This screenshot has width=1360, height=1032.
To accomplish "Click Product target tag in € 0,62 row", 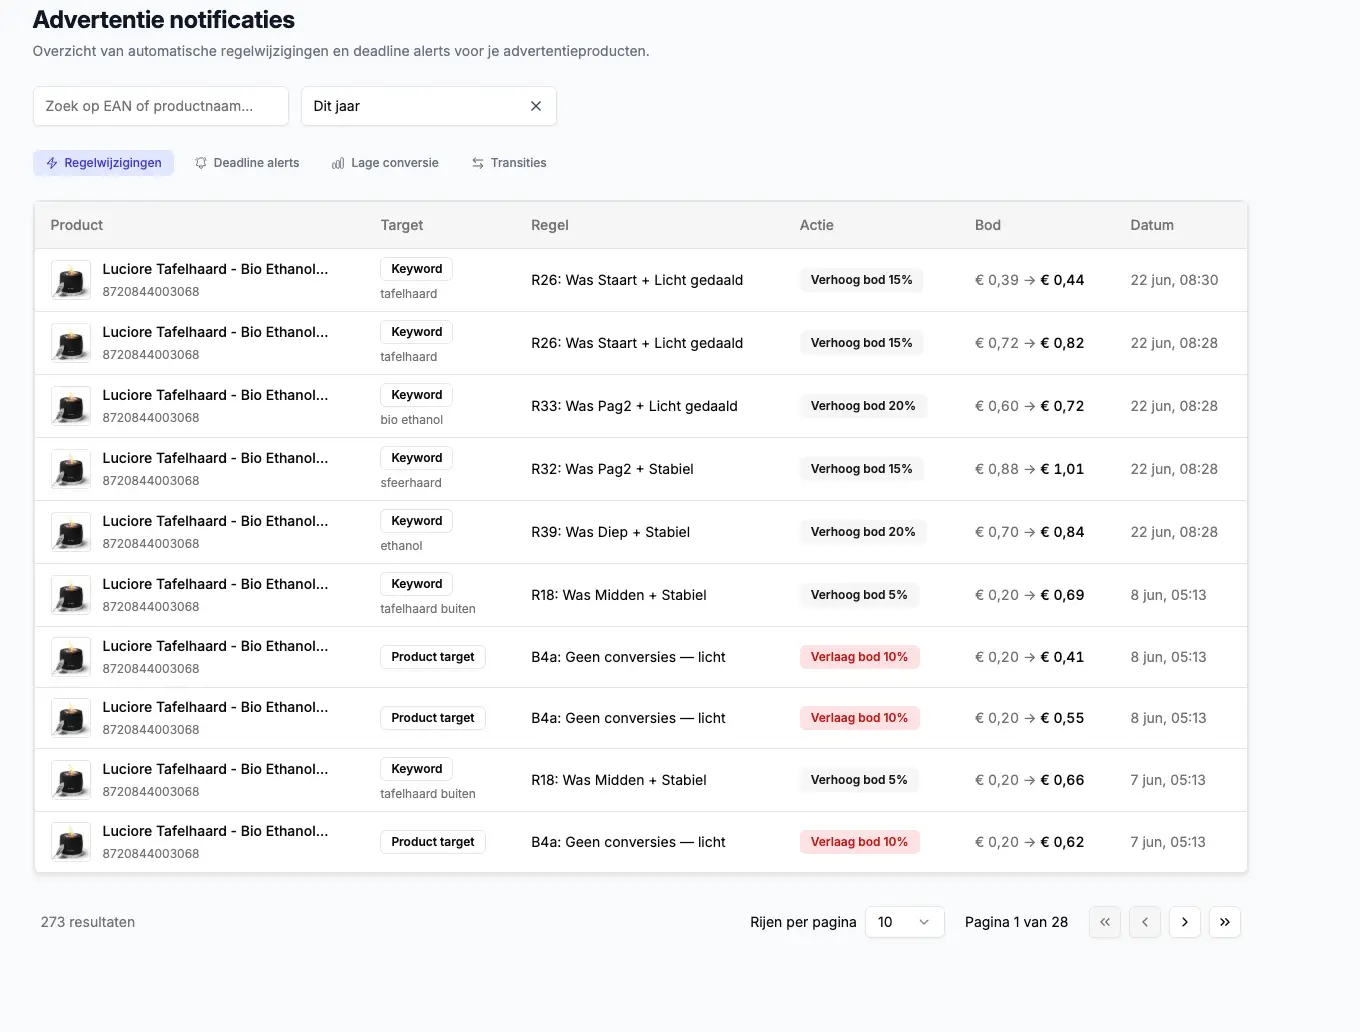I will [433, 842].
